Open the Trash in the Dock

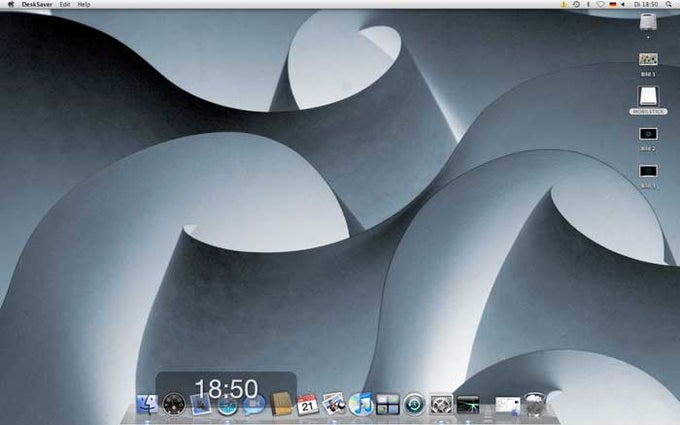(x=534, y=404)
